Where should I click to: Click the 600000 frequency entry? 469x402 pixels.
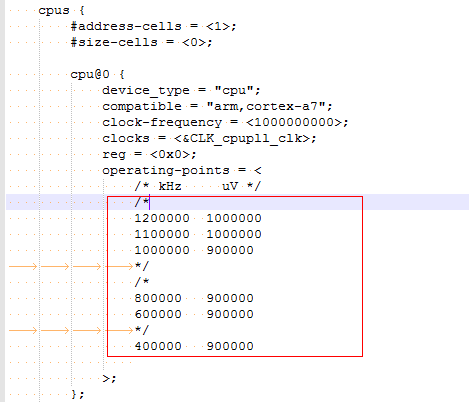[x=158, y=314]
